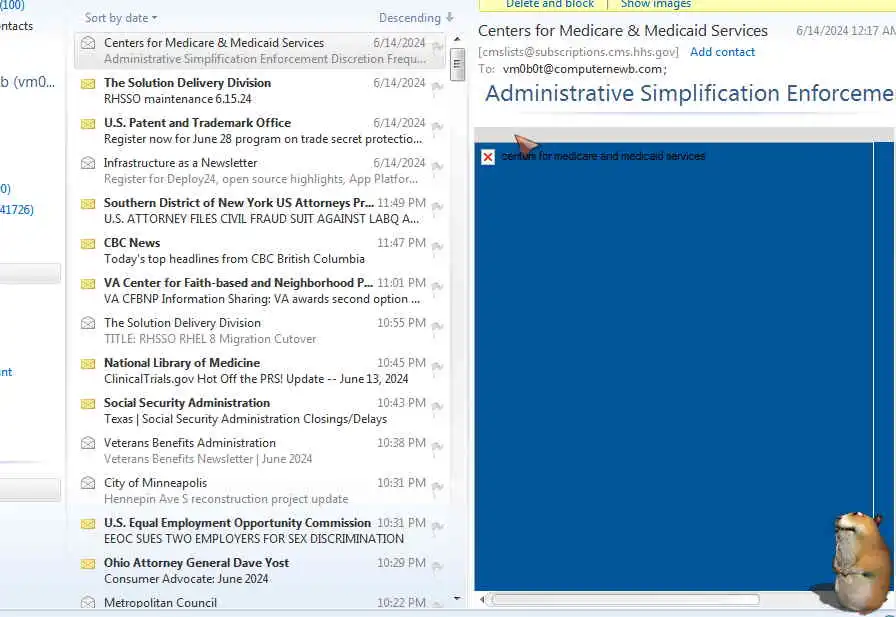Click envelope icon for National Library of Medicine
896x617 pixels.
[88, 364]
